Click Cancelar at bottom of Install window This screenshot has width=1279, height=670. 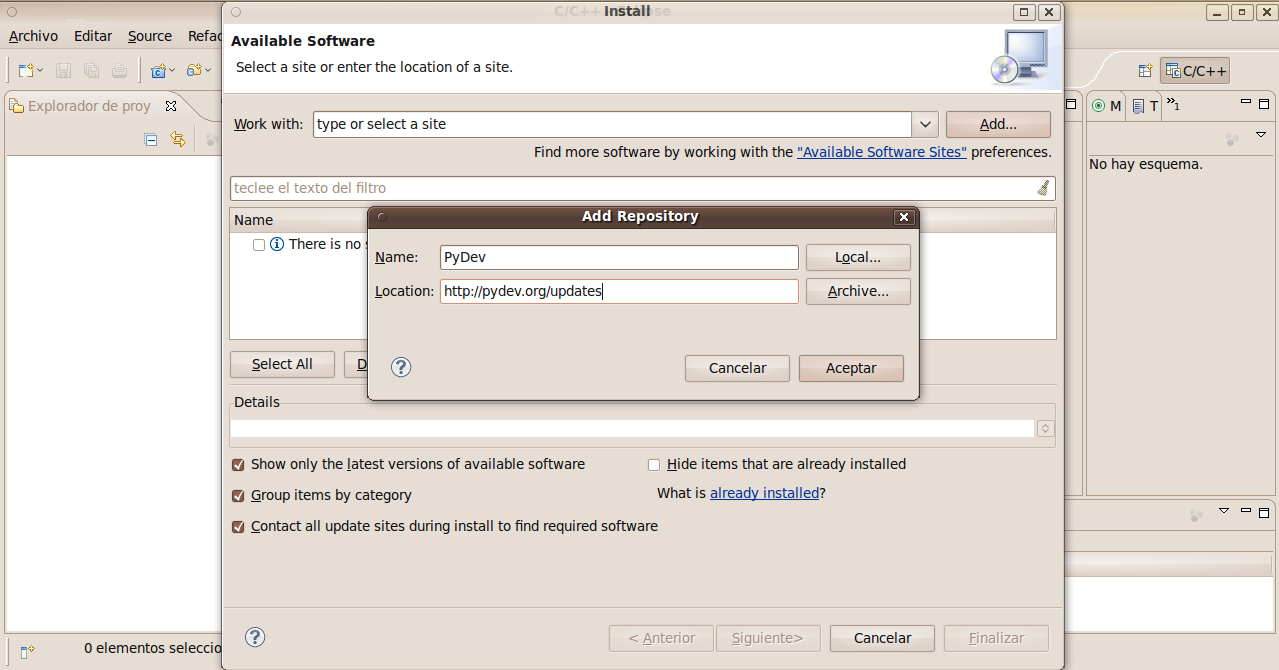tap(883, 638)
